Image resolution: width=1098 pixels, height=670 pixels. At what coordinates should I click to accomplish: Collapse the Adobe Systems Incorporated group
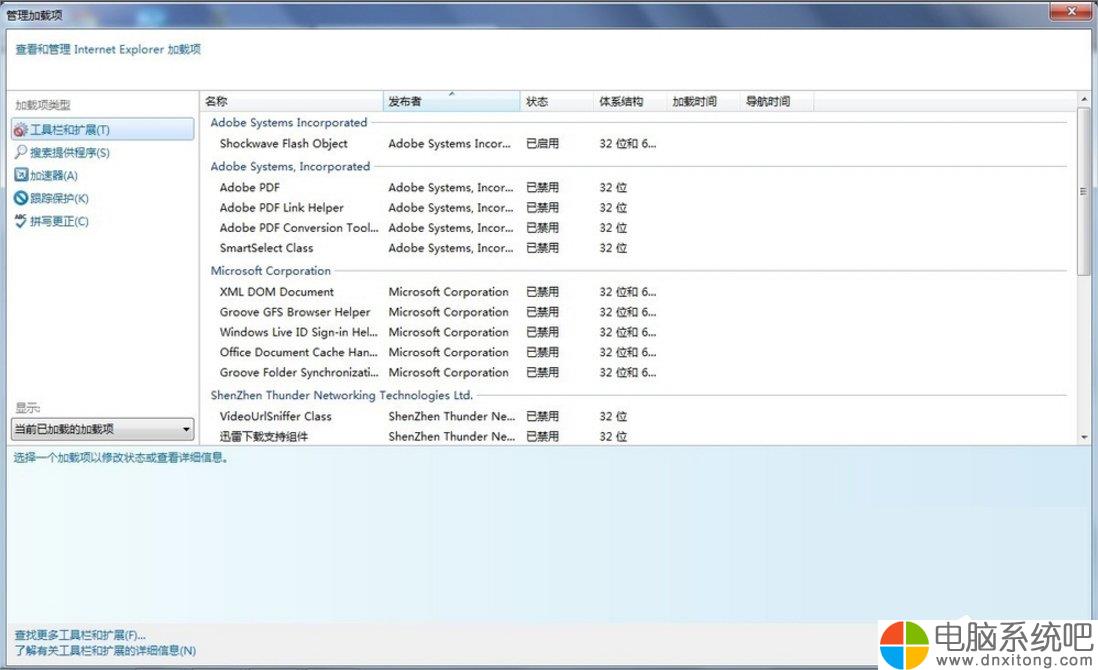pyautogui.click(x=289, y=123)
